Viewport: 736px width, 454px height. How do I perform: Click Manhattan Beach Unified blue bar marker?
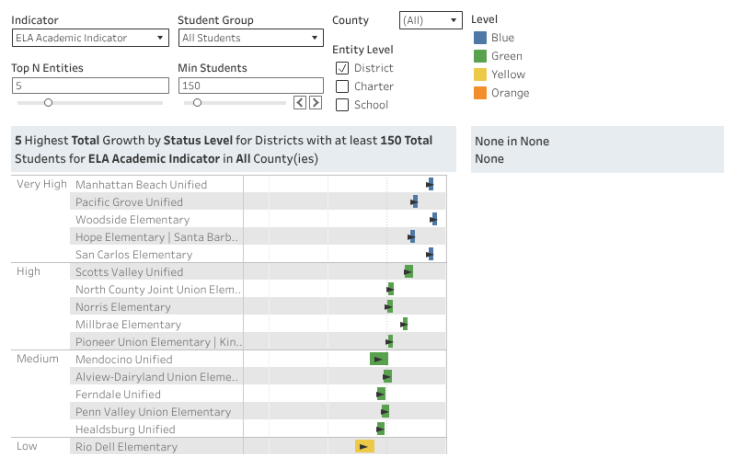430,184
